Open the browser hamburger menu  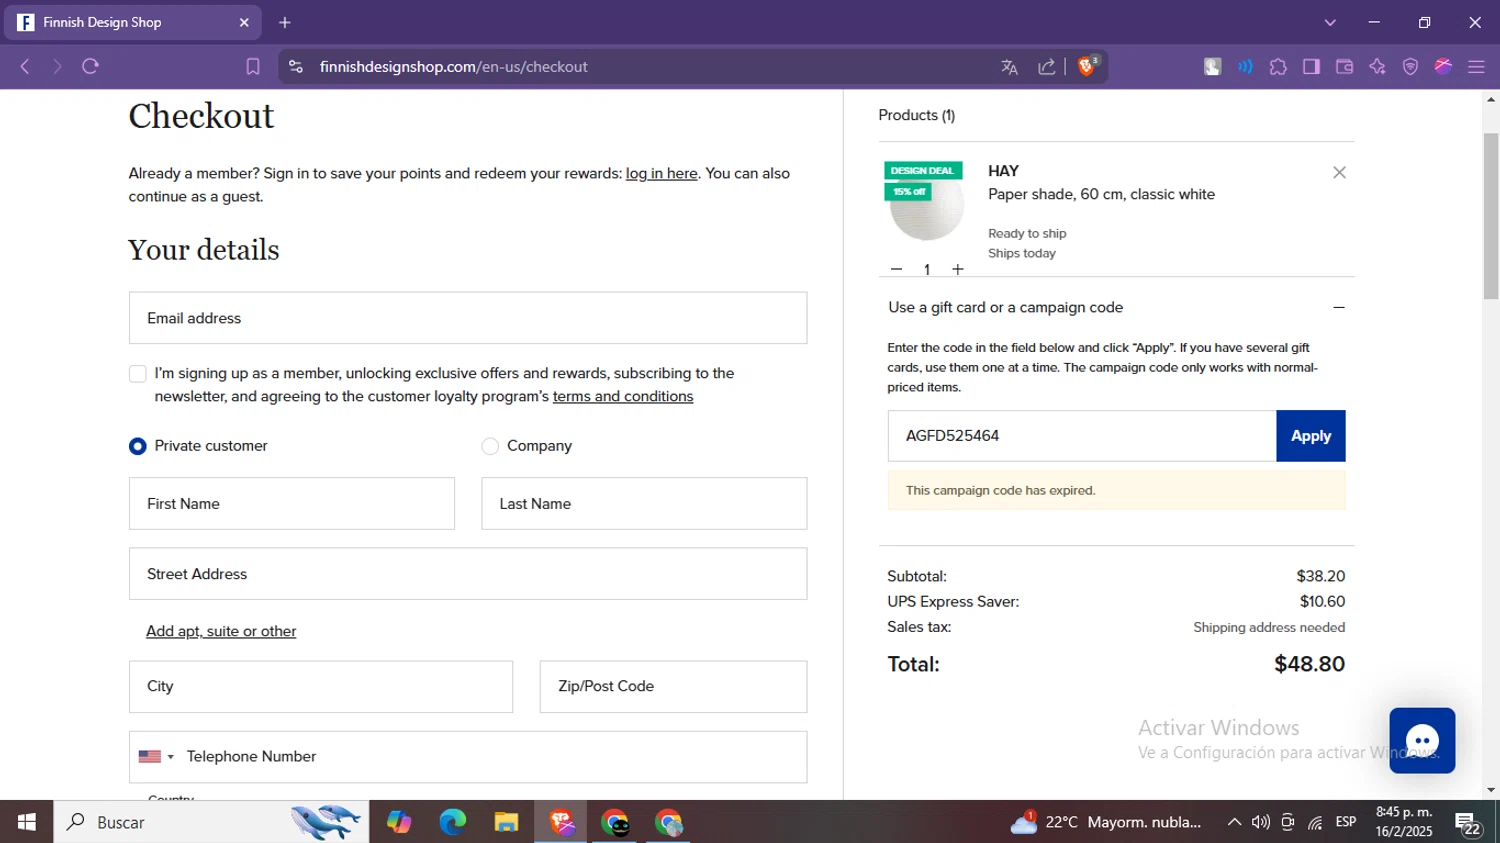[x=1476, y=67]
